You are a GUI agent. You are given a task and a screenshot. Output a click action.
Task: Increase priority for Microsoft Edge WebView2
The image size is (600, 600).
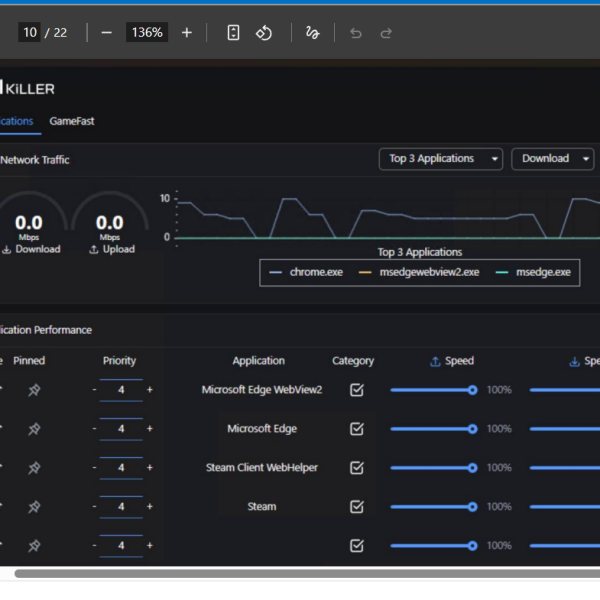150,390
